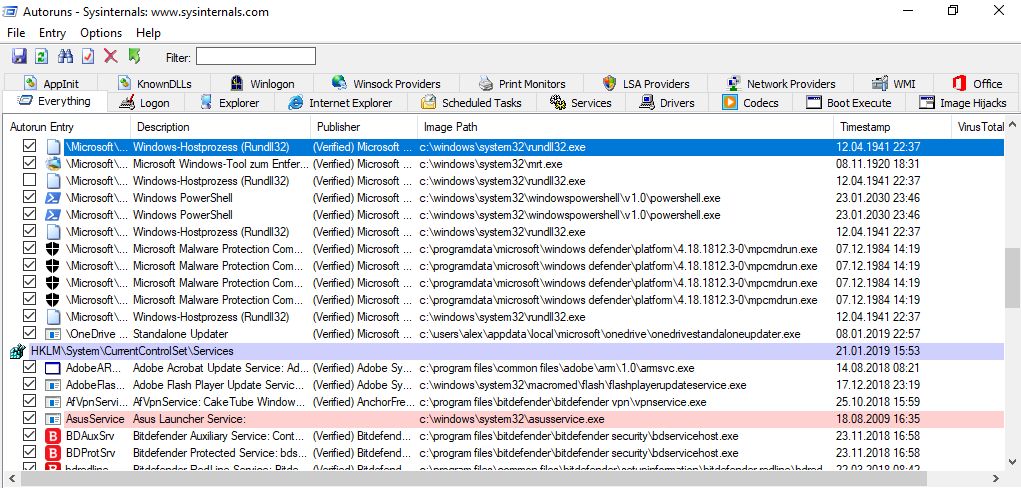The height and width of the screenshot is (488, 1021).
Task: Click the Save floppy disk toolbar icon
Action: 19,56
